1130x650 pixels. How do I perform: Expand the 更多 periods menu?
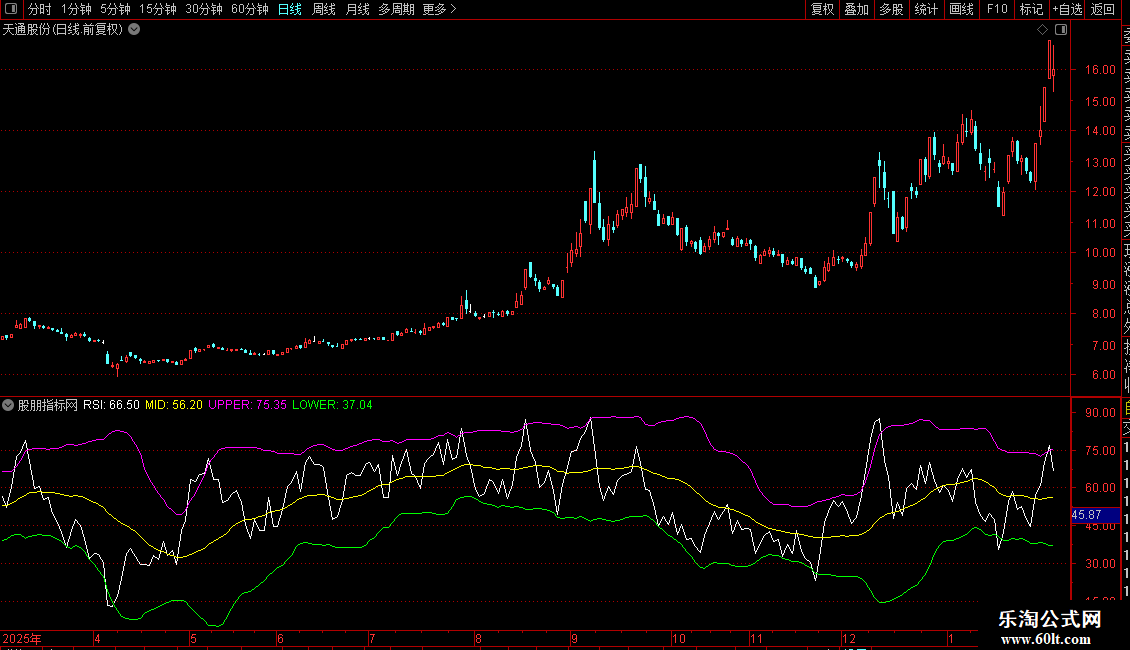click(439, 9)
